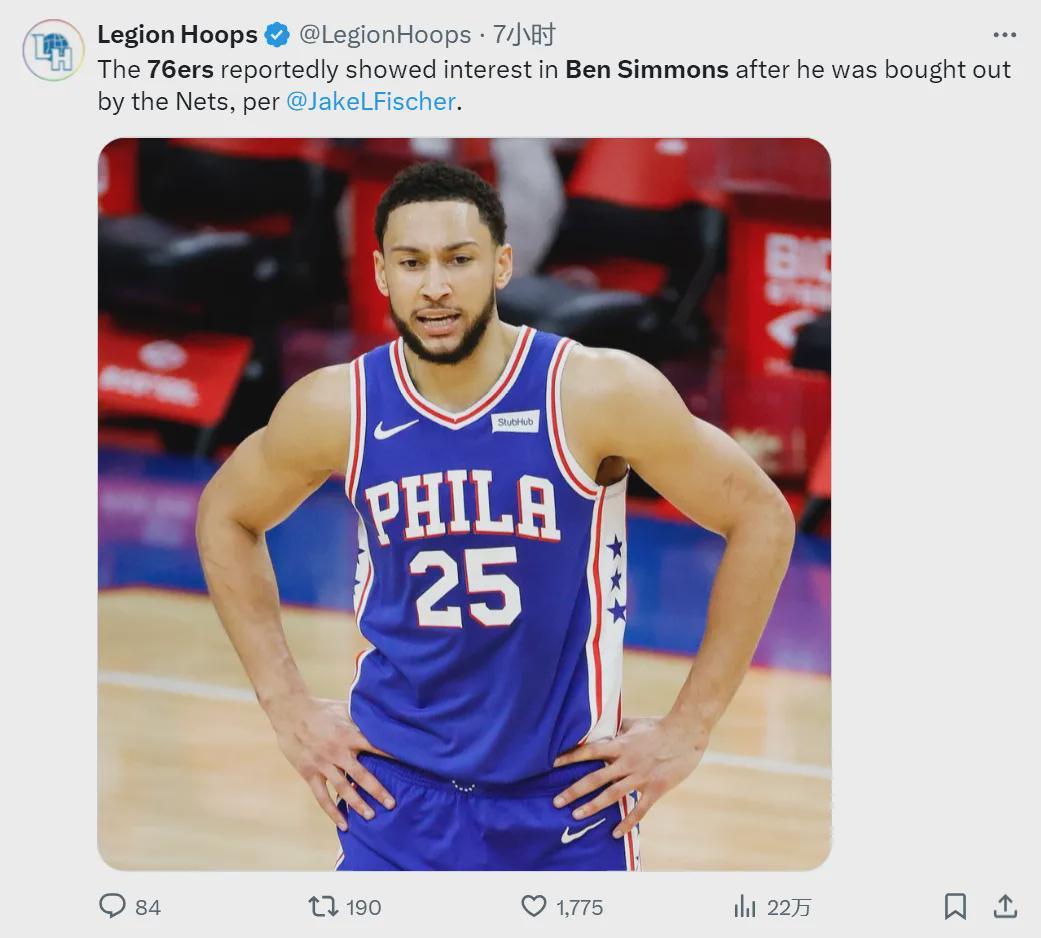
Task: Click the 84 replies count
Action: coord(148,907)
